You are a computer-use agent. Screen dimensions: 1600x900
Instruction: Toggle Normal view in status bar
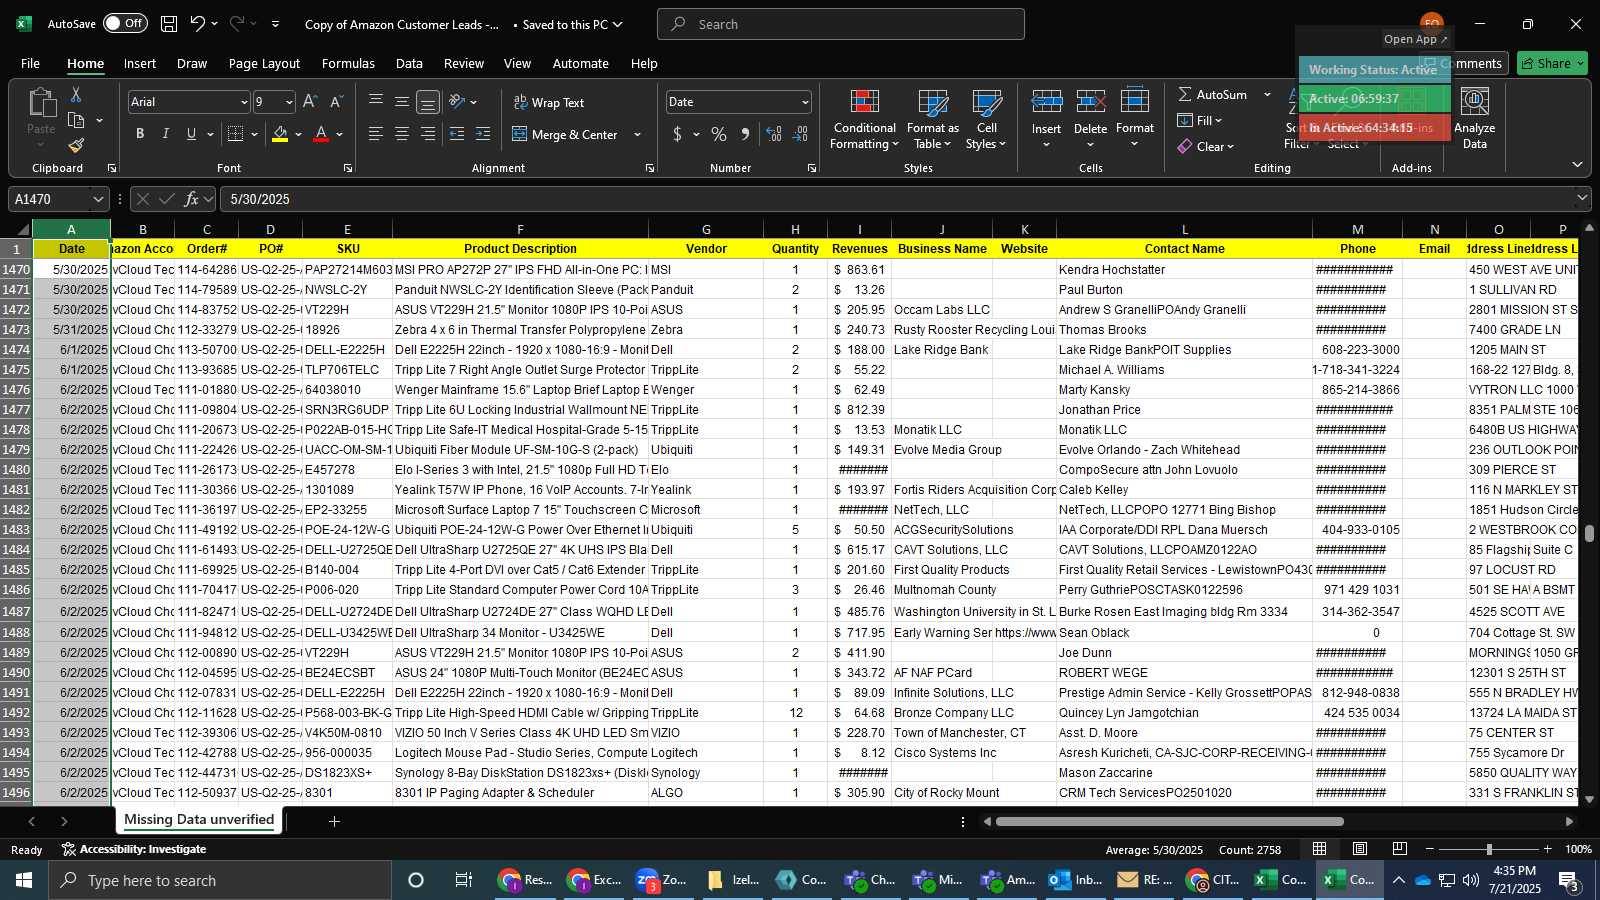1320,849
